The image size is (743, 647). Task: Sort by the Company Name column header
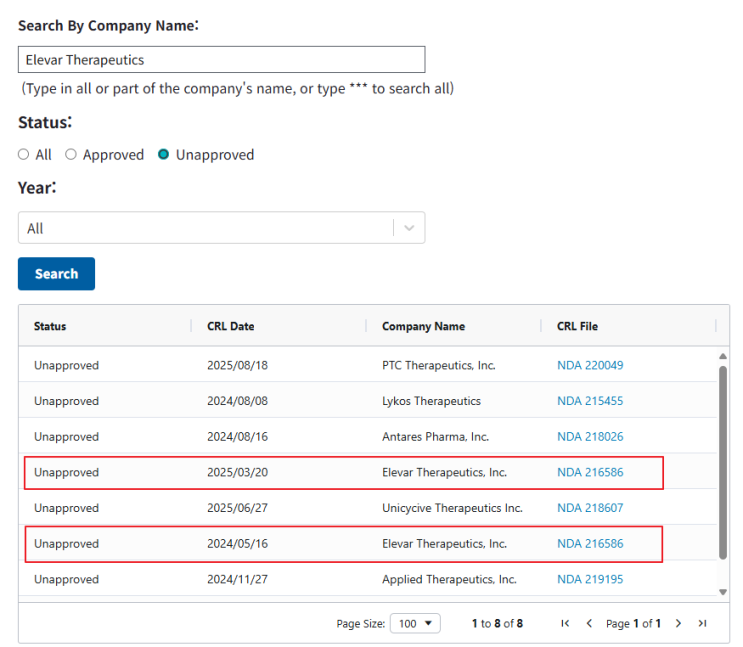tap(423, 326)
